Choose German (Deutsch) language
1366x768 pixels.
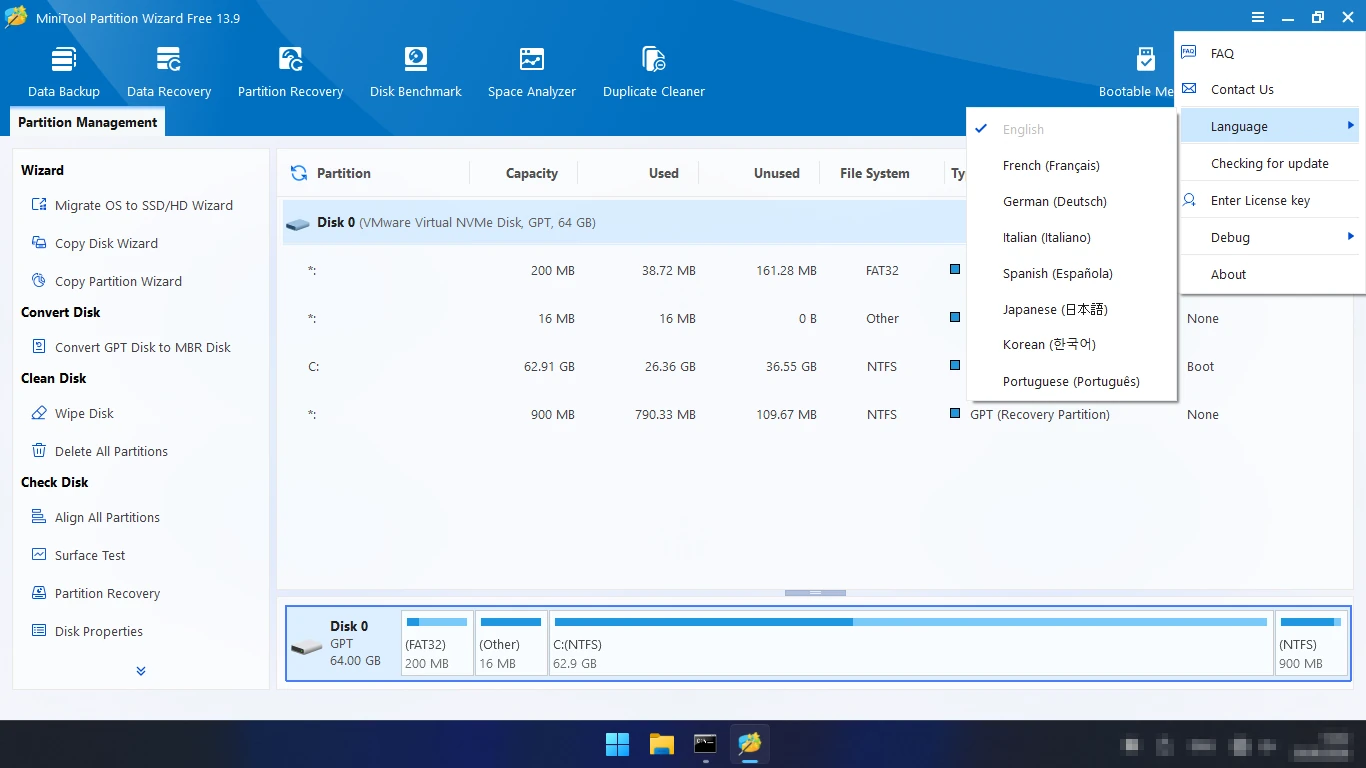coord(1071,201)
